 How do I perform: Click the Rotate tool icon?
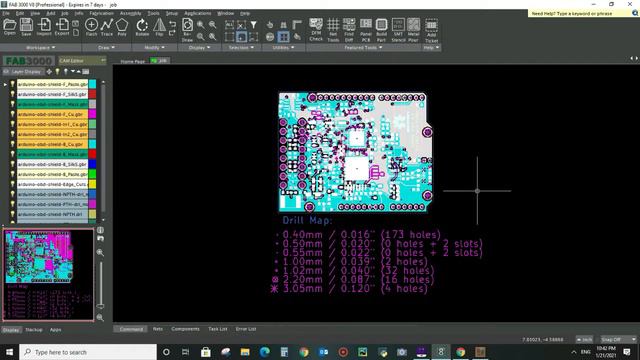142,27
